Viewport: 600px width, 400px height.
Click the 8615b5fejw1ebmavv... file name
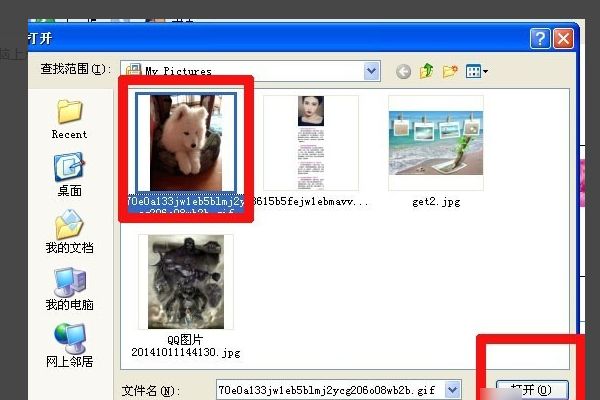tap(311, 202)
